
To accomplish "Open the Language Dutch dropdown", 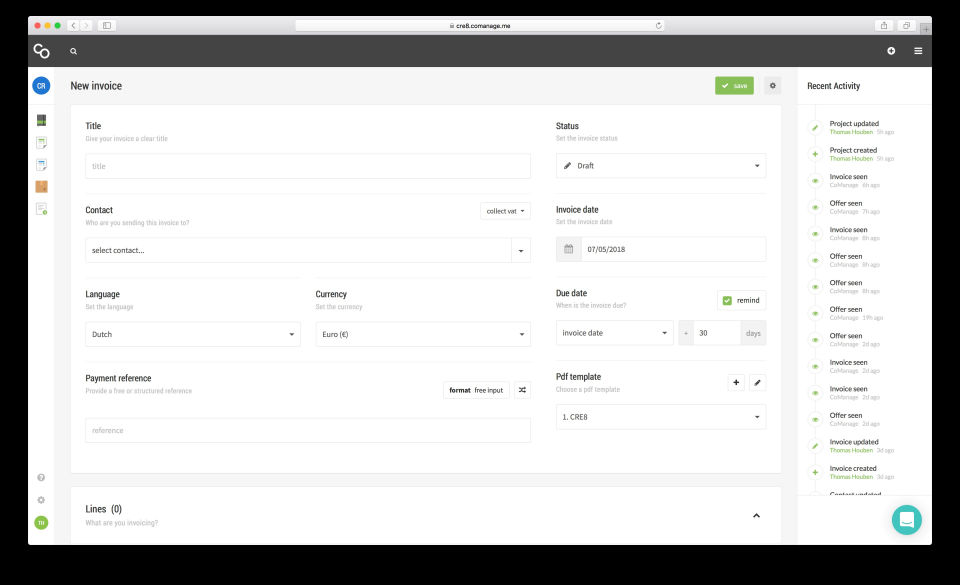I will pyautogui.click(x=193, y=334).
